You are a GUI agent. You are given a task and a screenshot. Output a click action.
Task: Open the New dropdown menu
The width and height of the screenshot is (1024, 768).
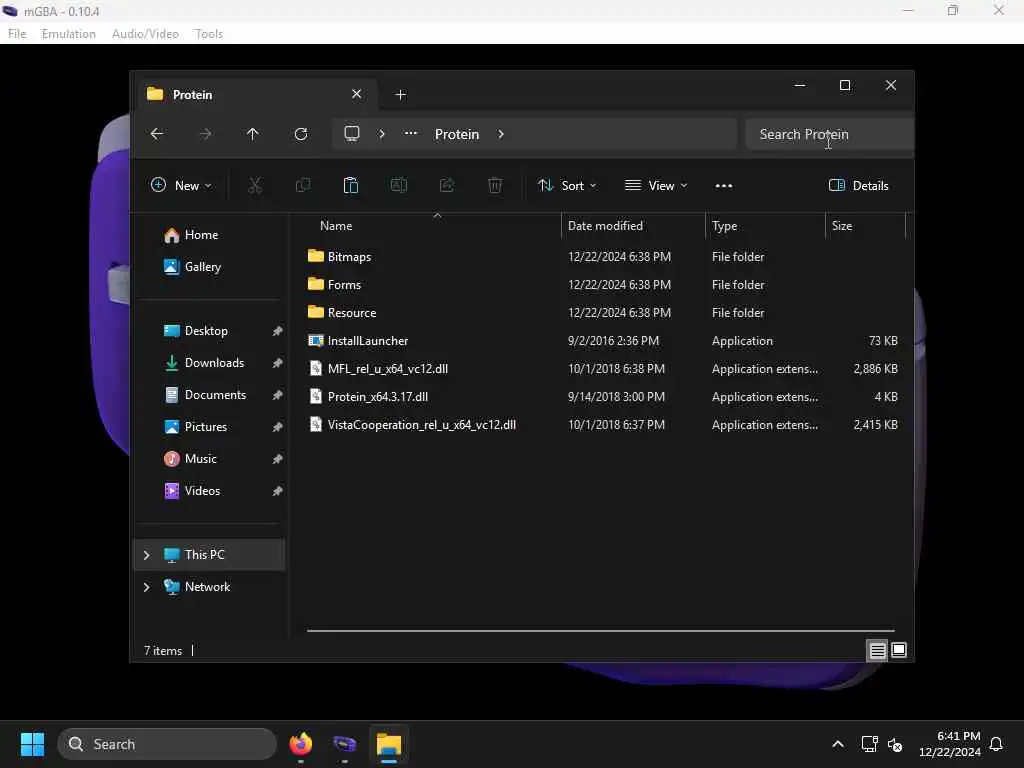tap(181, 185)
